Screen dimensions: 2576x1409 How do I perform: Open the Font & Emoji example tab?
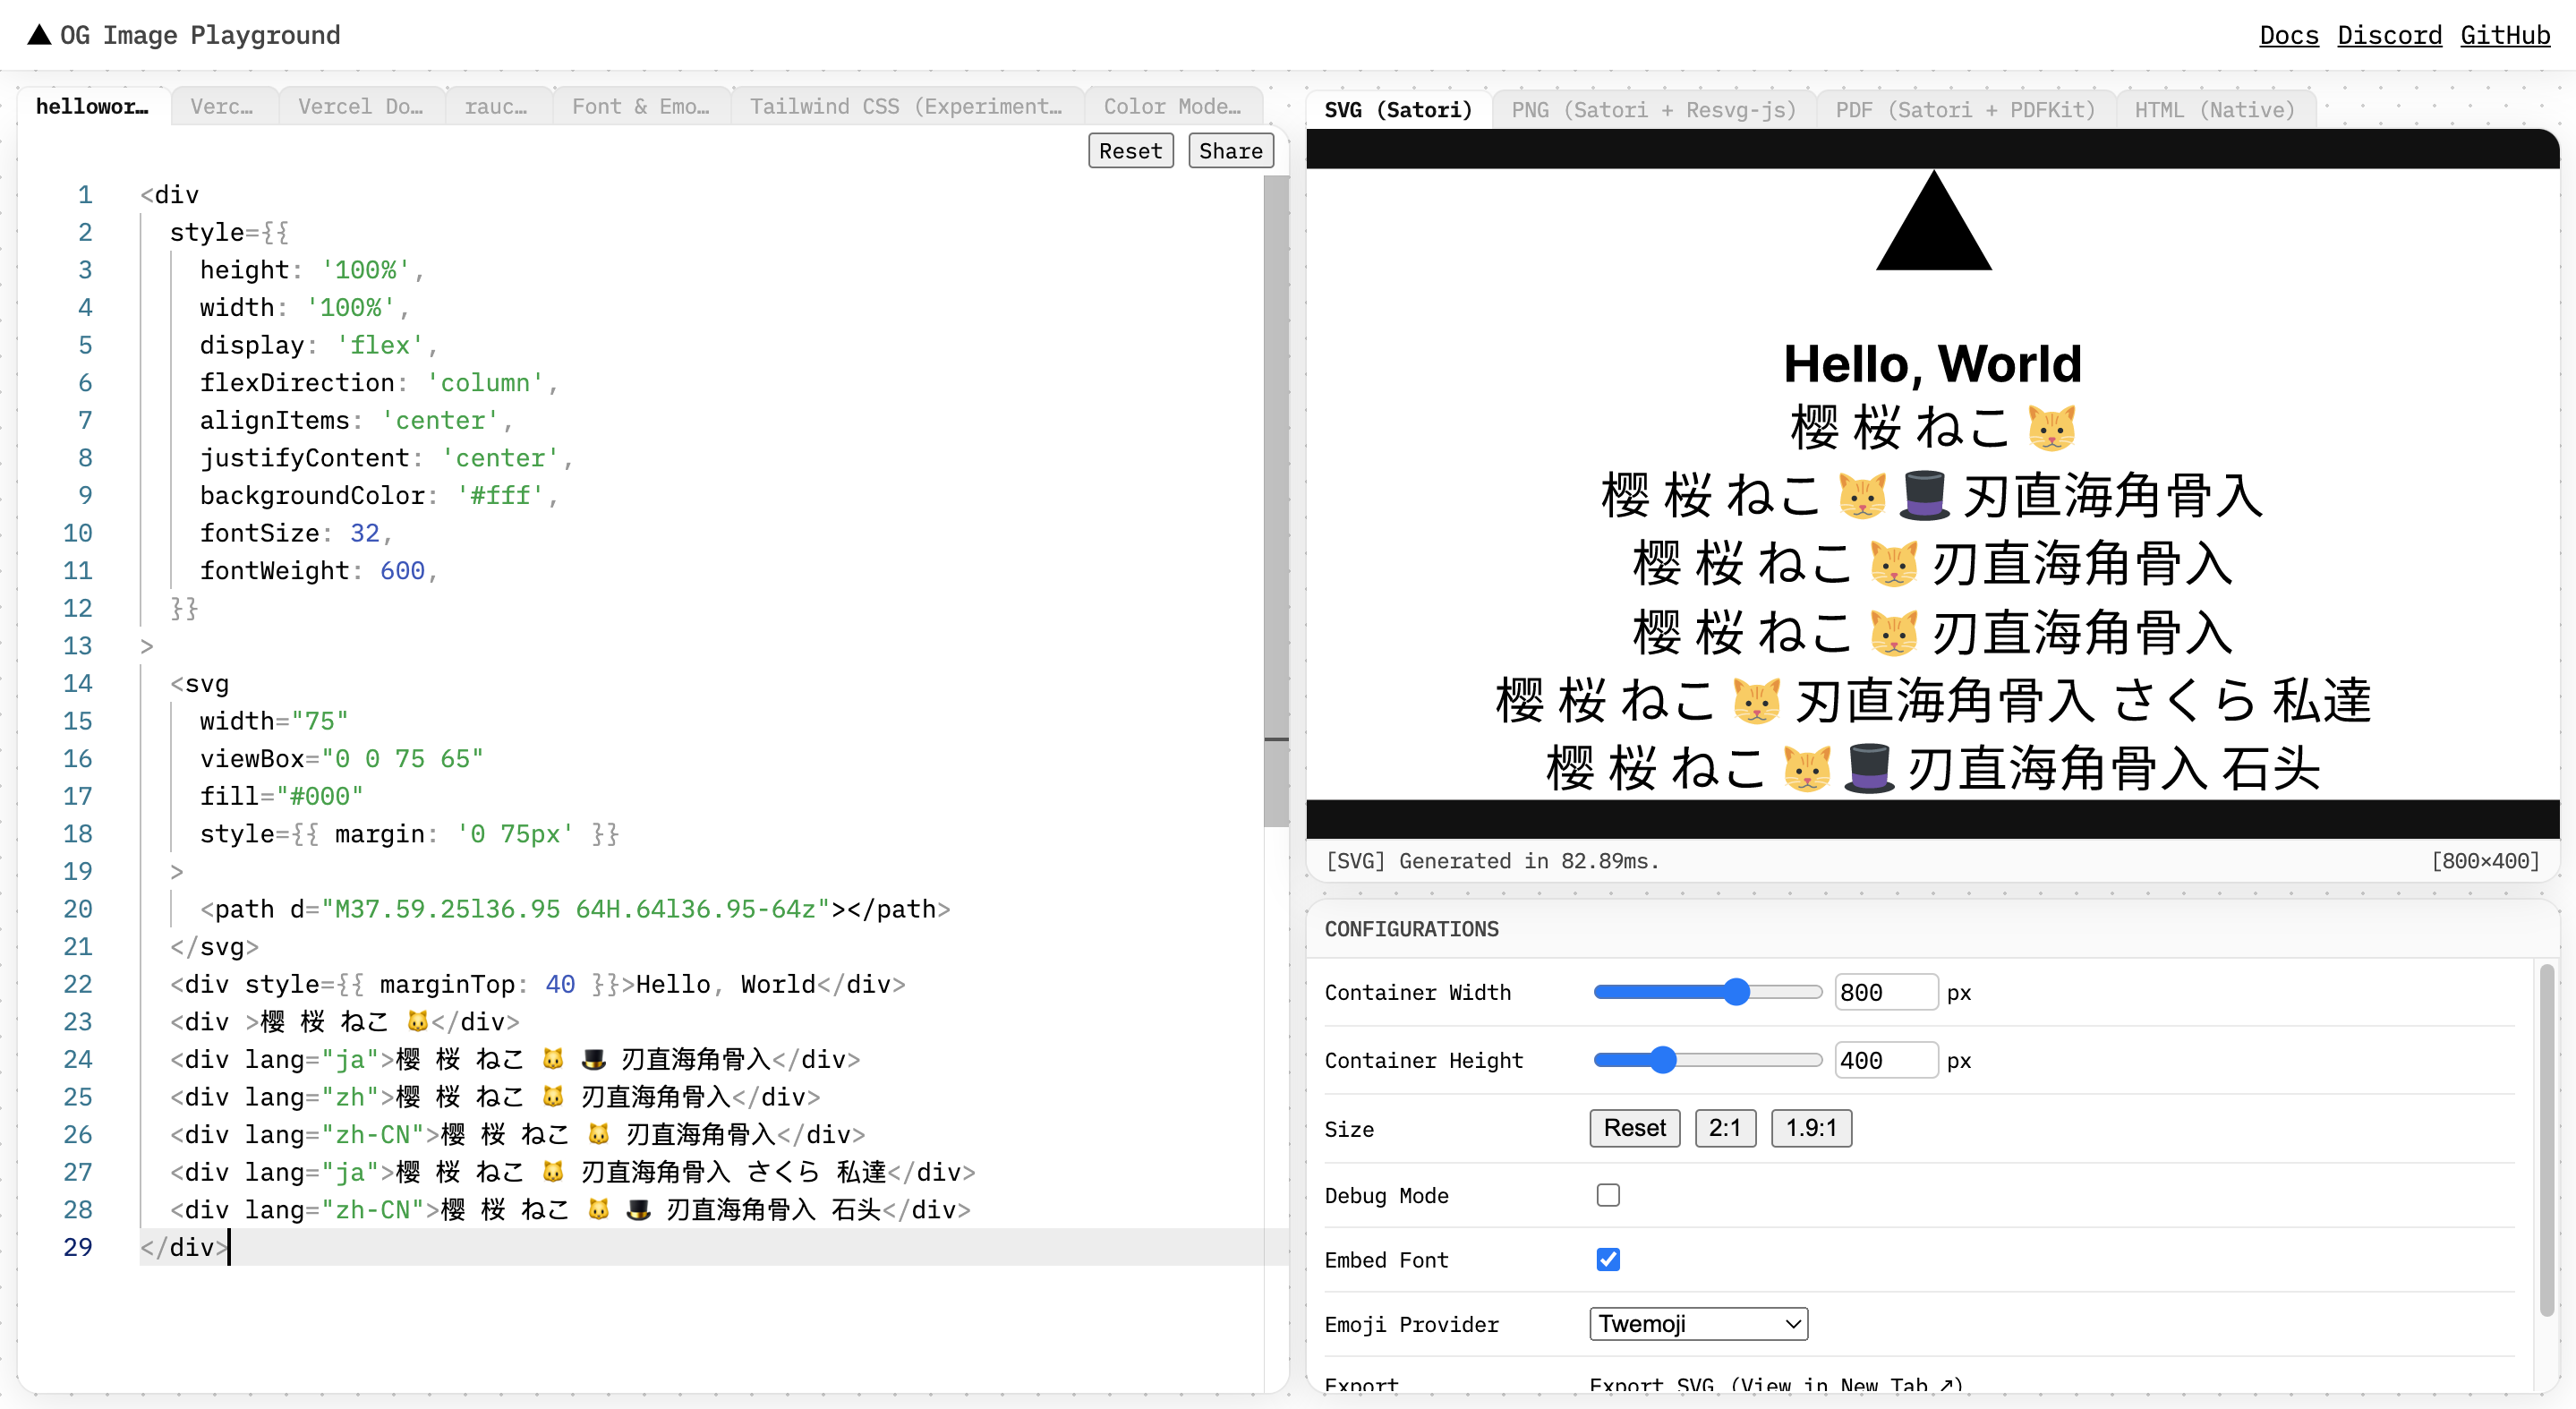pos(640,106)
